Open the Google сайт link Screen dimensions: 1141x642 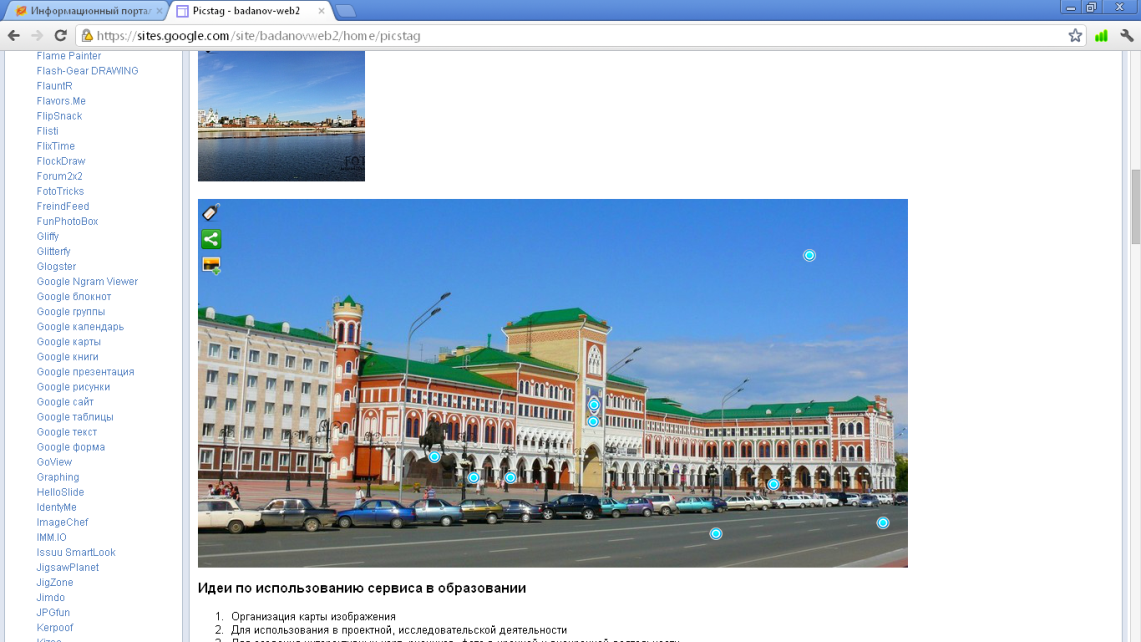[65, 402]
